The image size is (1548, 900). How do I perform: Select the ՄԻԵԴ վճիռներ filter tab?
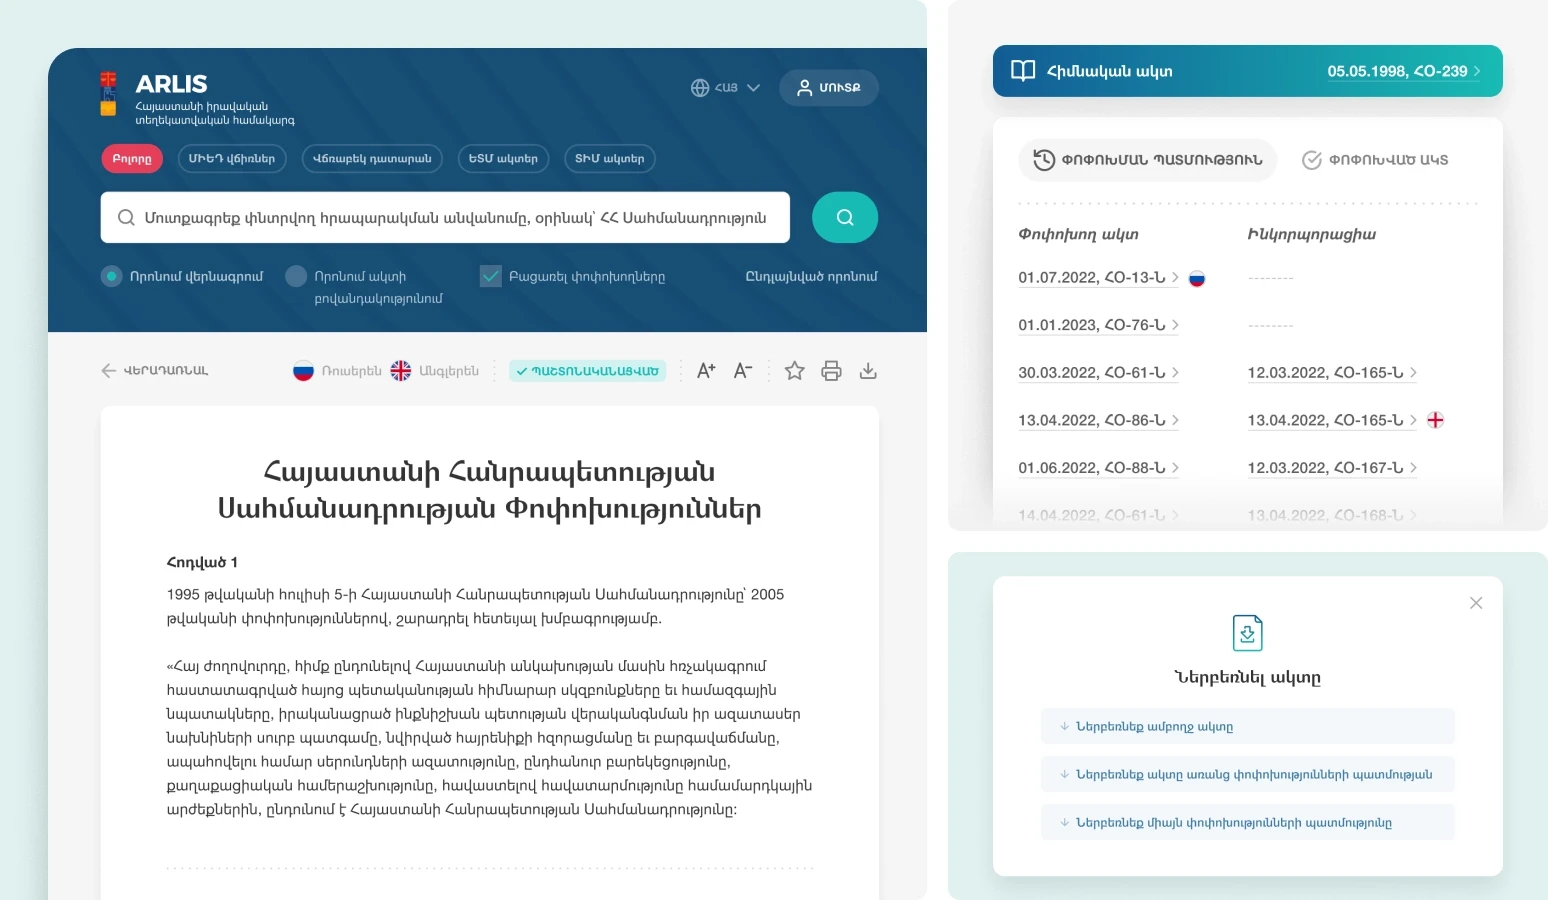pyautogui.click(x=232, y=159)
